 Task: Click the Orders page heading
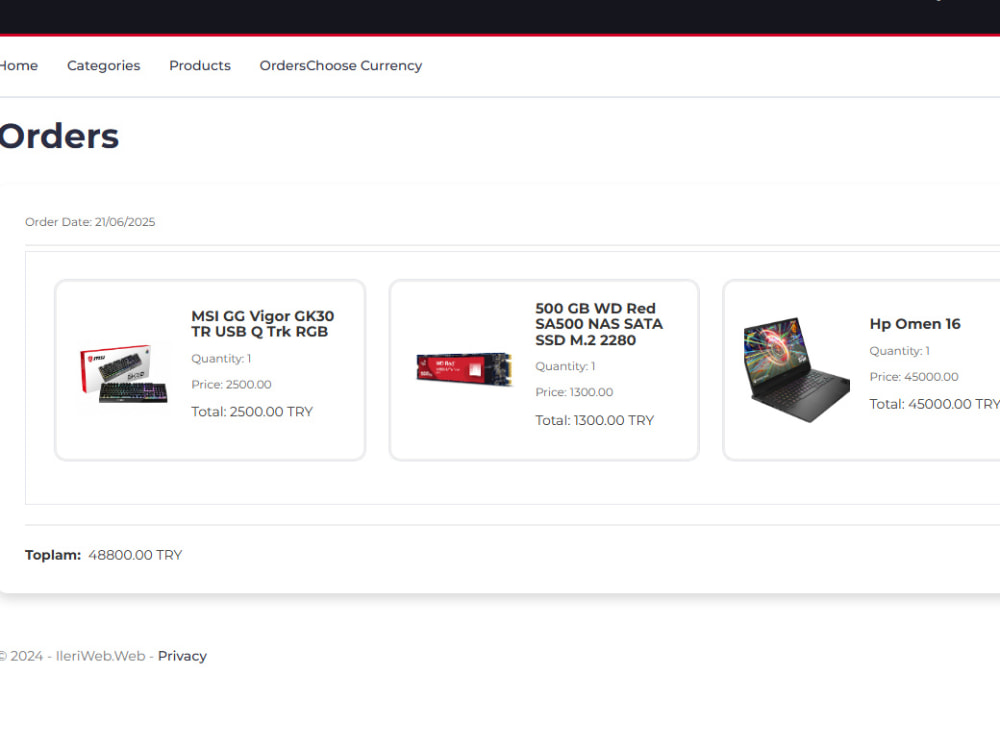click(x=59, y=136)
